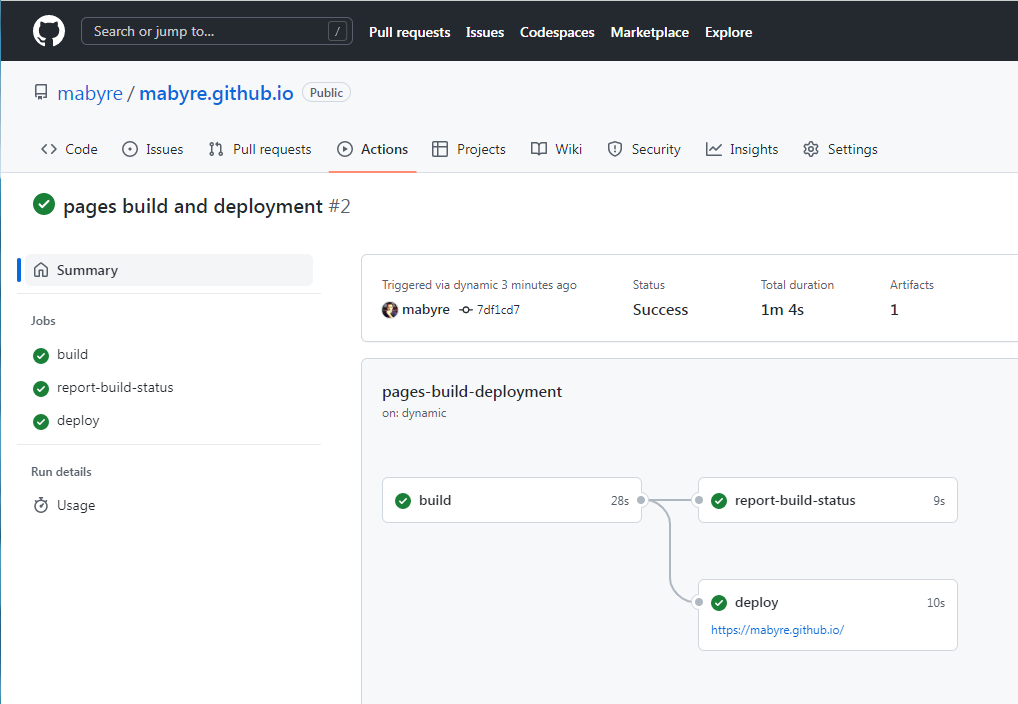Click the Public visibility badge
This screenshot has width=1018, height=704.
tap(327, 93)
